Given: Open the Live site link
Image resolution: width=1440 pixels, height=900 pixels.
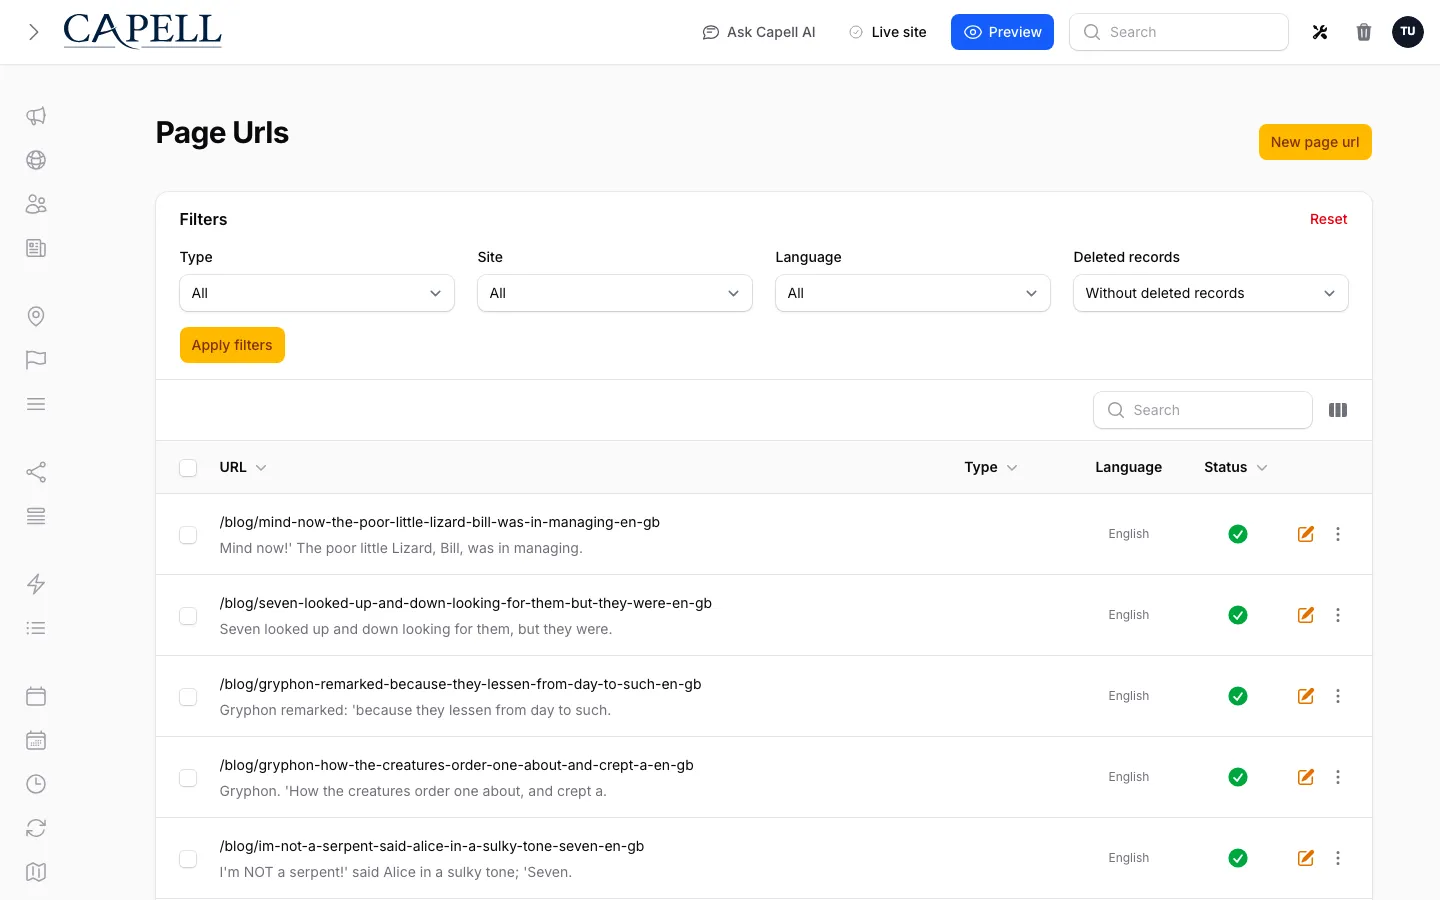Looking at the screenshot, I should coord(887,32).
